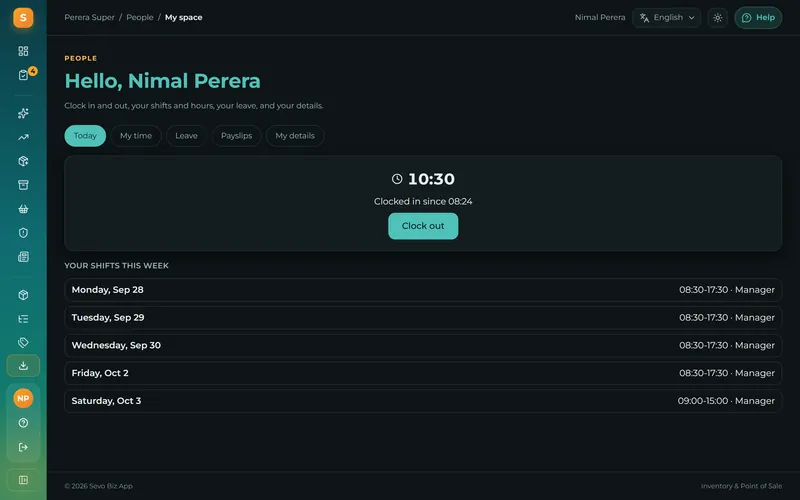Select the Monday, Sep 28 shift row
The height and width of the screenshot is (500, 800).
[x=423, y=290]
